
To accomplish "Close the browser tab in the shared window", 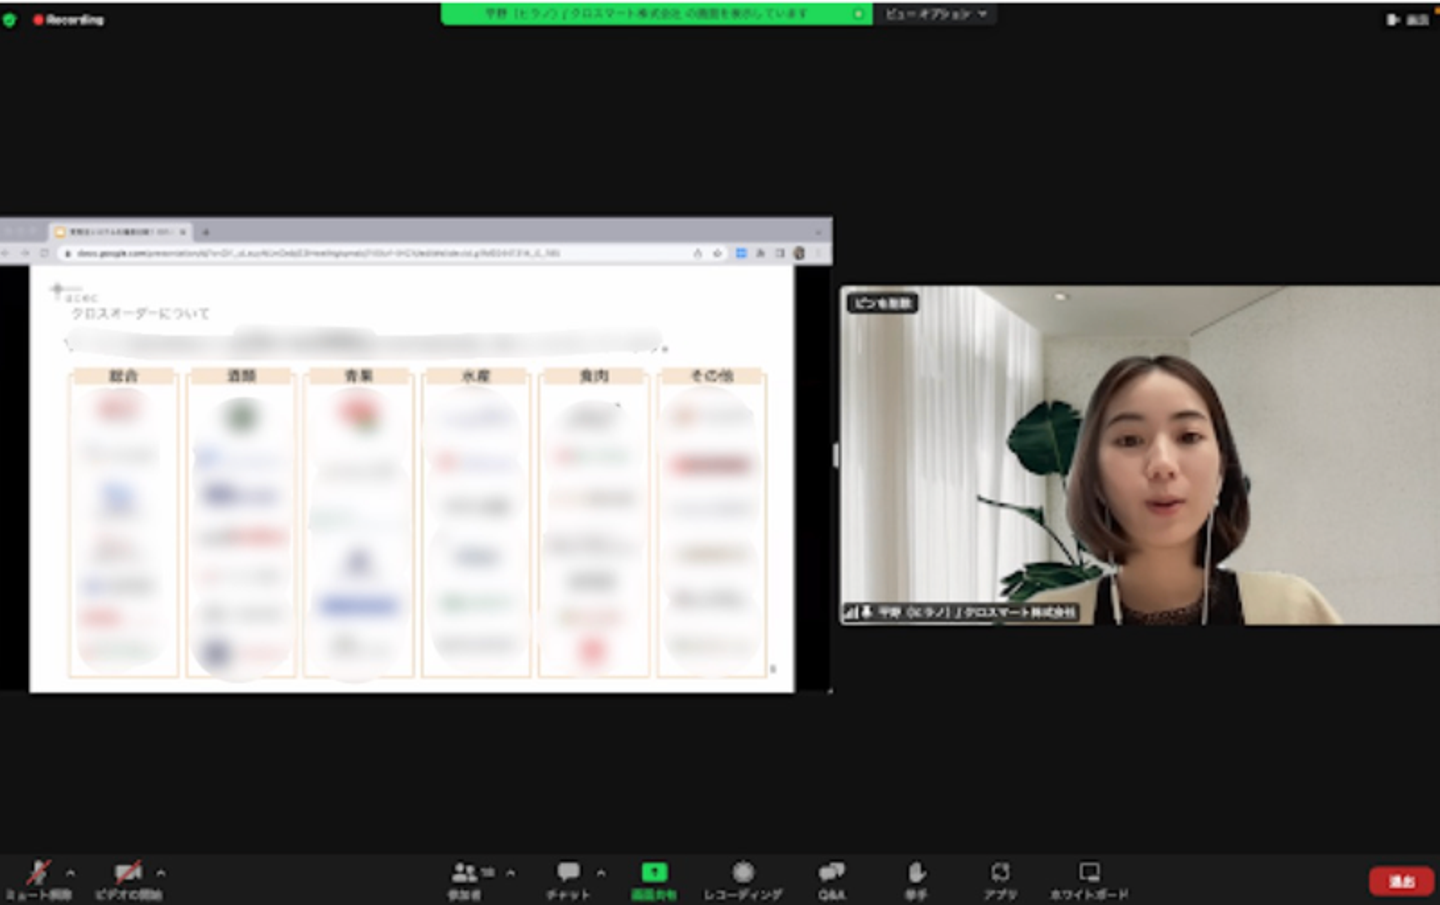I will click(183, 232).
